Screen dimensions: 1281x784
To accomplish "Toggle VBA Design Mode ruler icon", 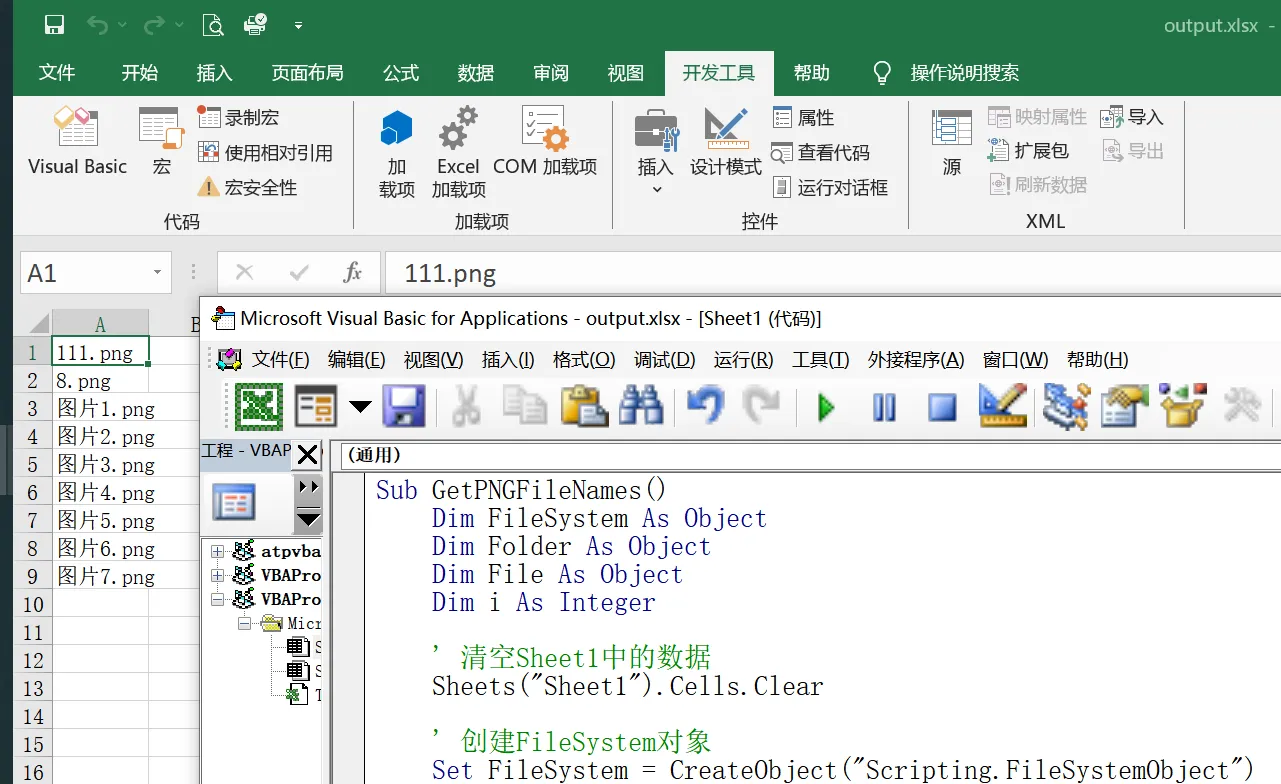I will tap(1003, 407).
